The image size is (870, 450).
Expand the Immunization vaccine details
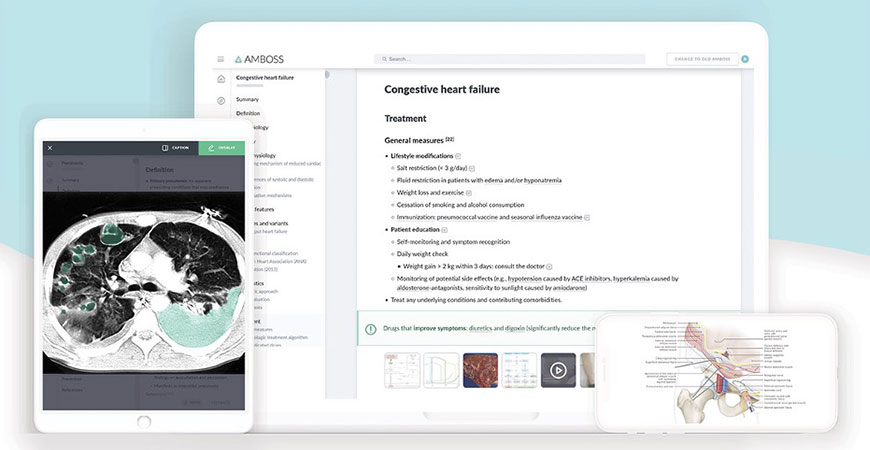coord(587,218)
